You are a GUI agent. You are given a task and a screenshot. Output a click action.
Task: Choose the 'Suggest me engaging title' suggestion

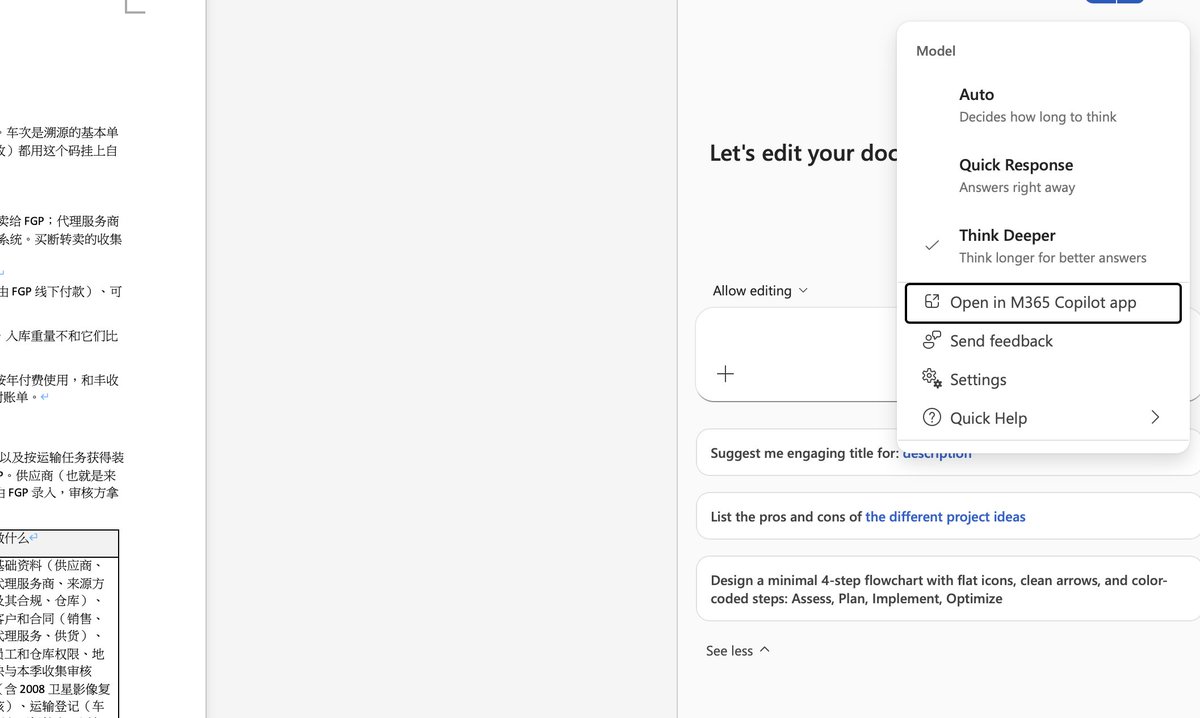click(x=800, y=453)
